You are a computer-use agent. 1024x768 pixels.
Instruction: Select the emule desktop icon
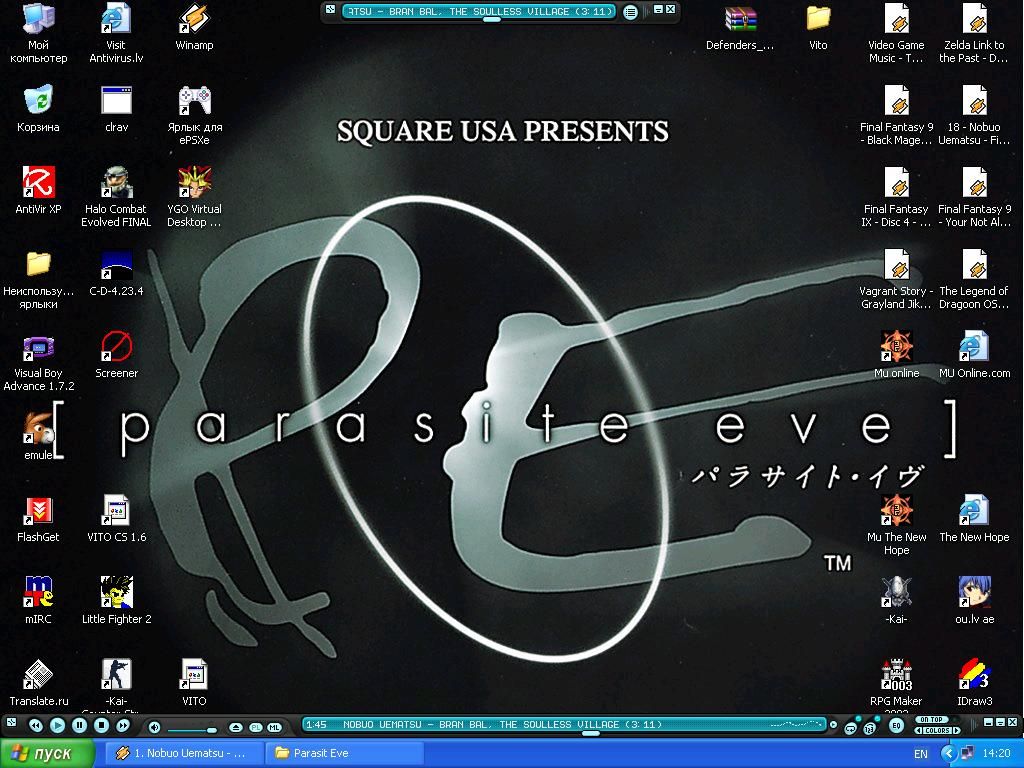click(x=38, y=436)
